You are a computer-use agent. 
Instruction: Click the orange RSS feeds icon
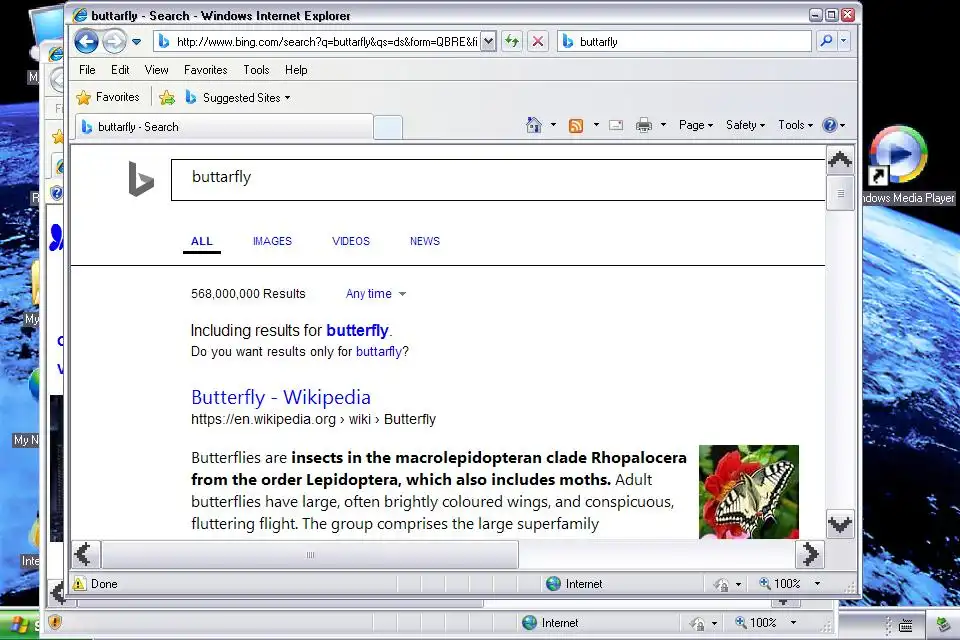[x=576, y=126]
